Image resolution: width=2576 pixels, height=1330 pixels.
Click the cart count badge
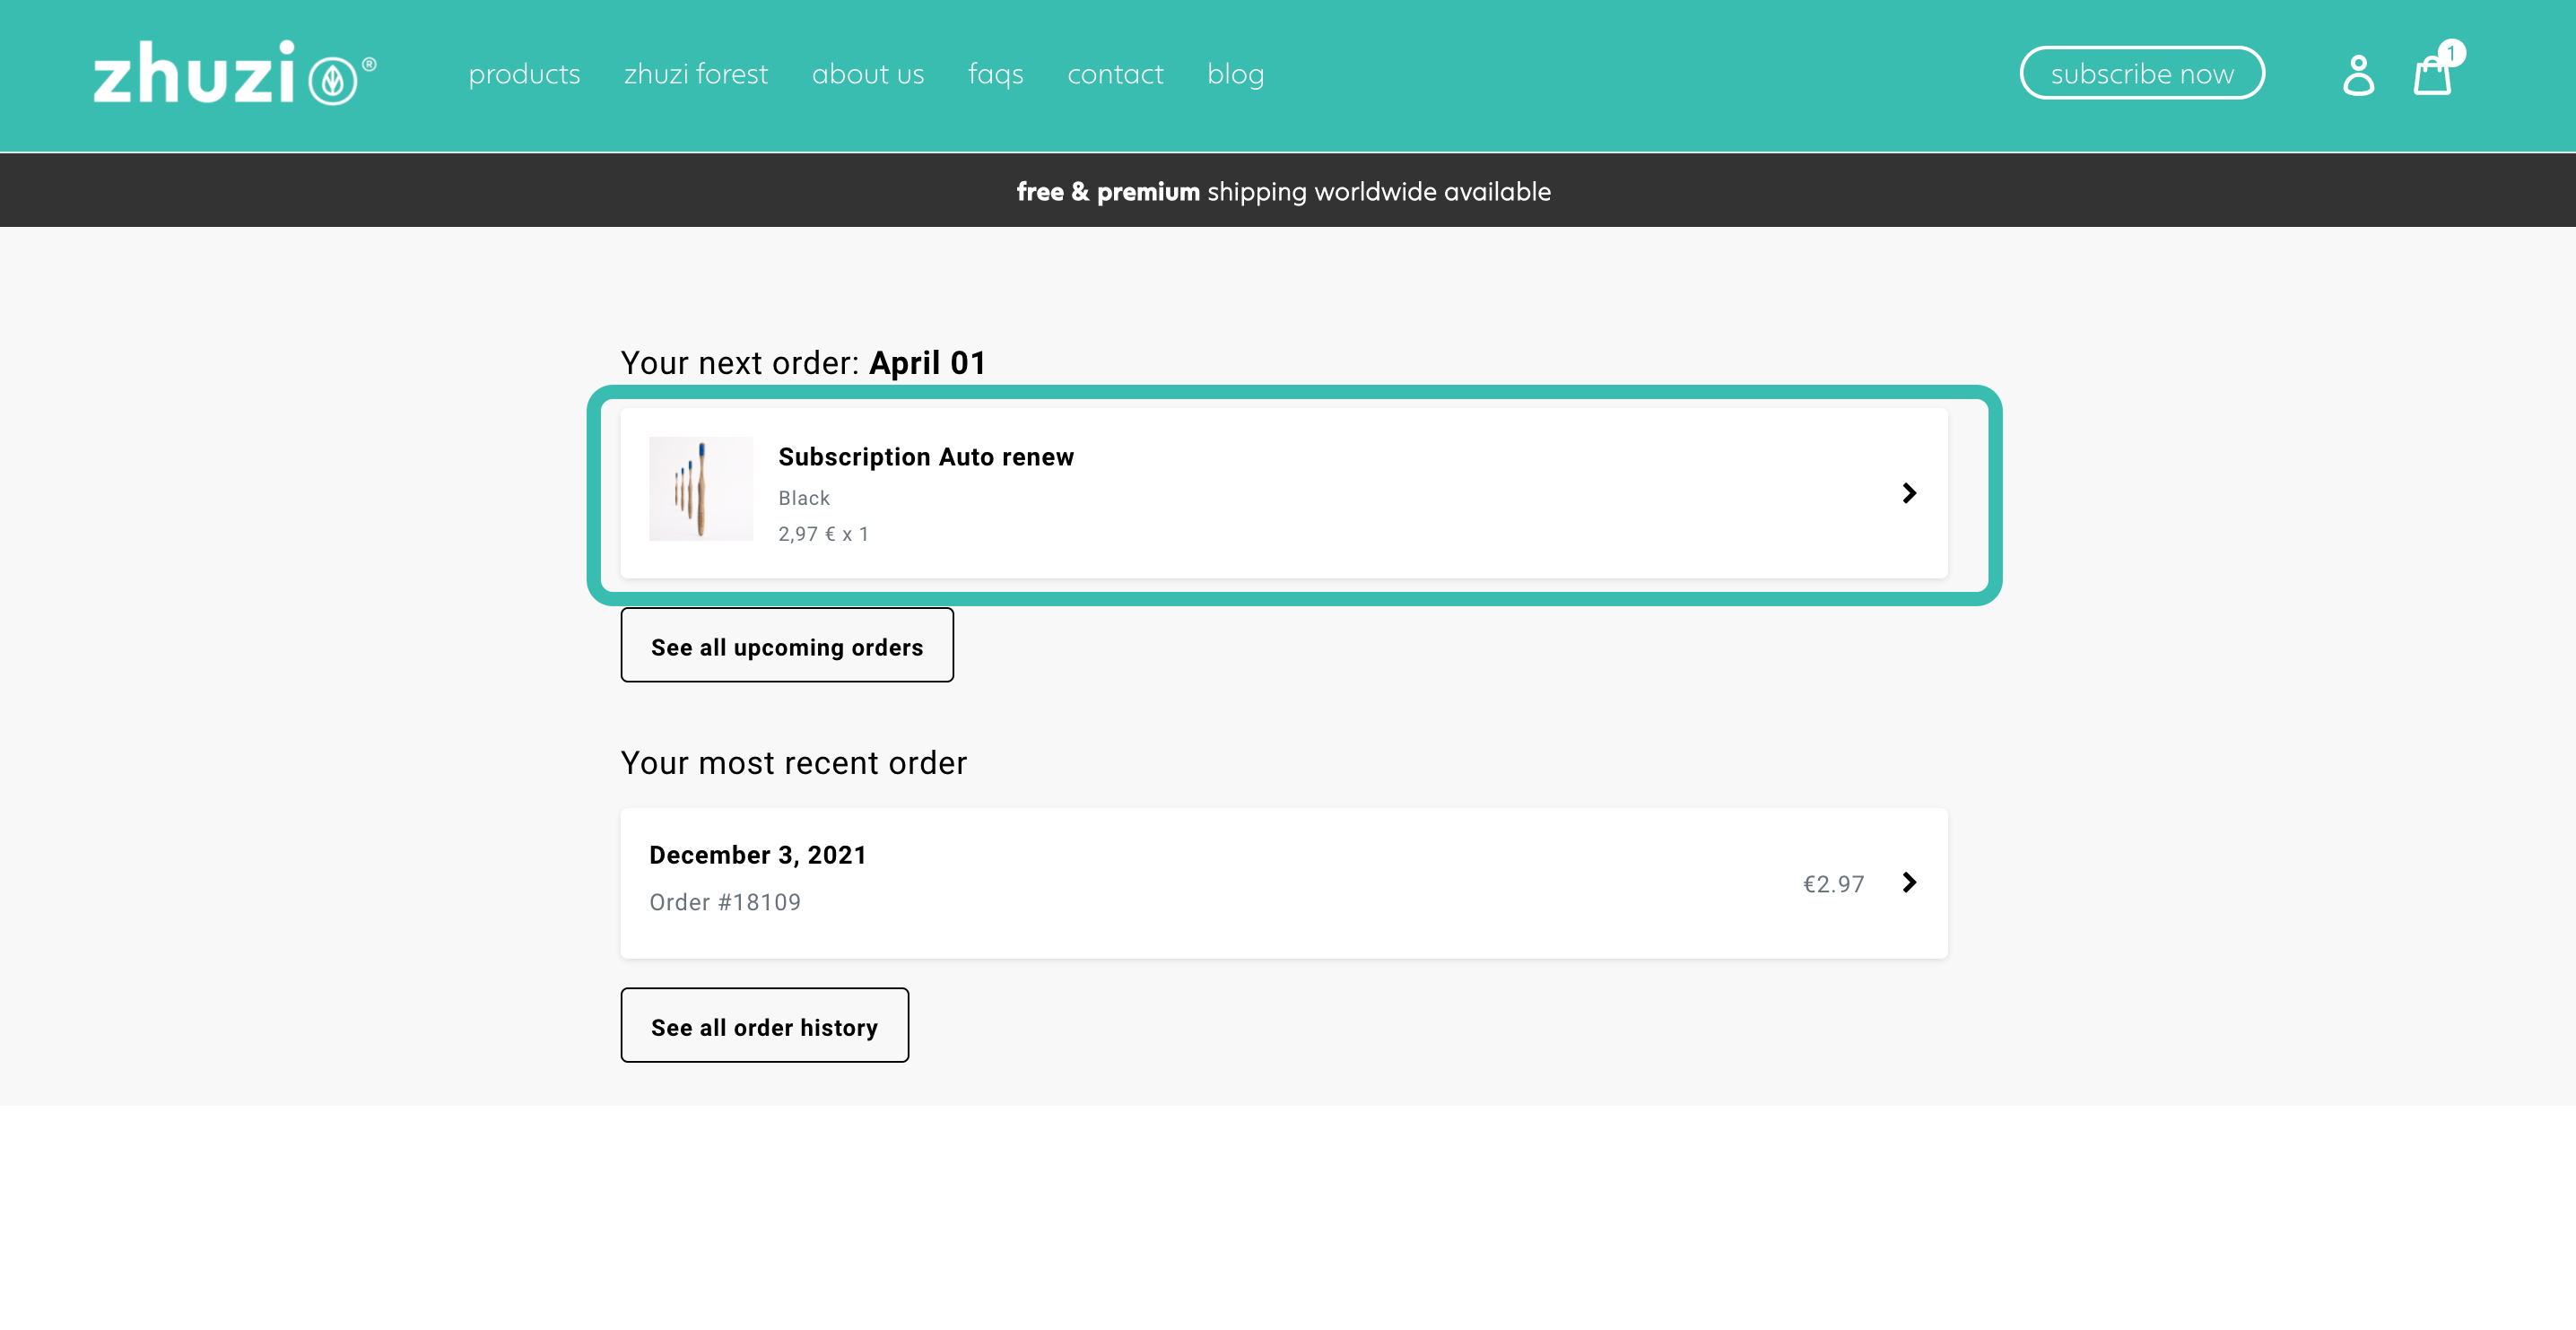2451,53
